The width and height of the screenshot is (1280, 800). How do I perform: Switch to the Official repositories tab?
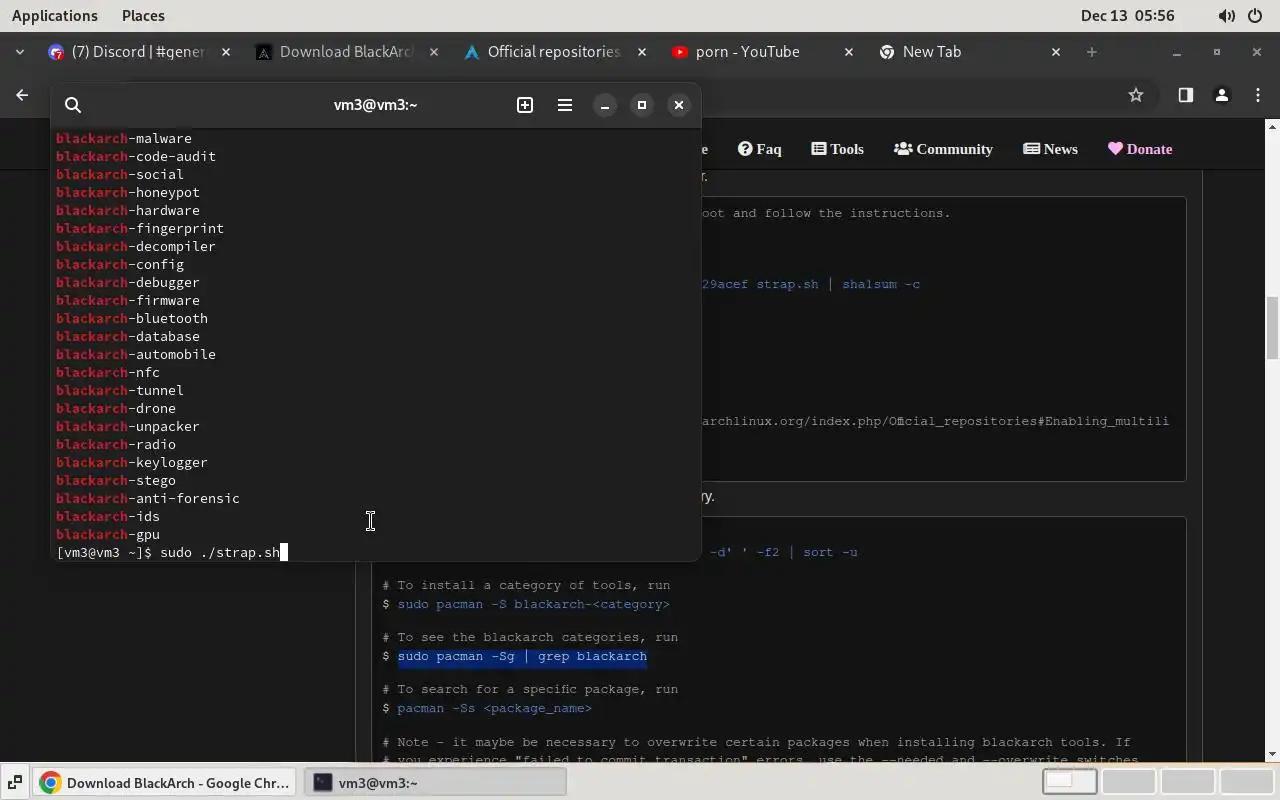553,52
